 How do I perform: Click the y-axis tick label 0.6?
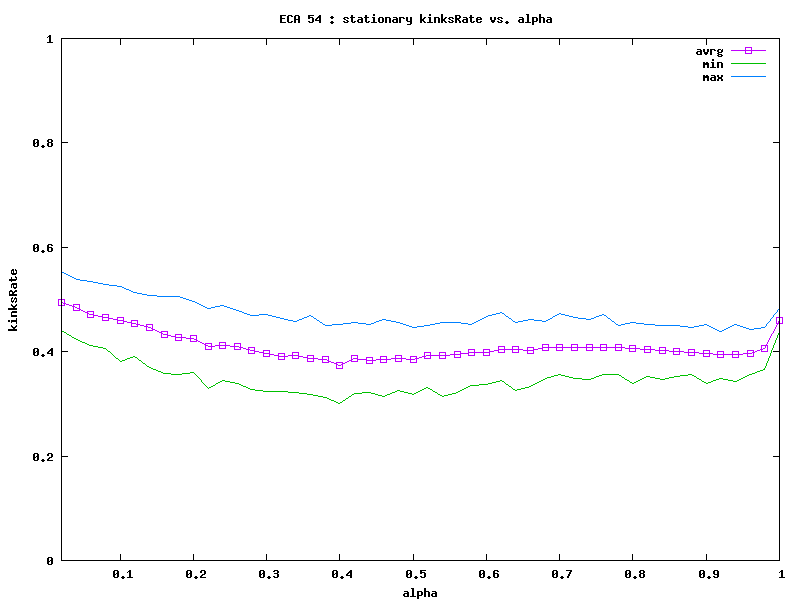[44, 248]
